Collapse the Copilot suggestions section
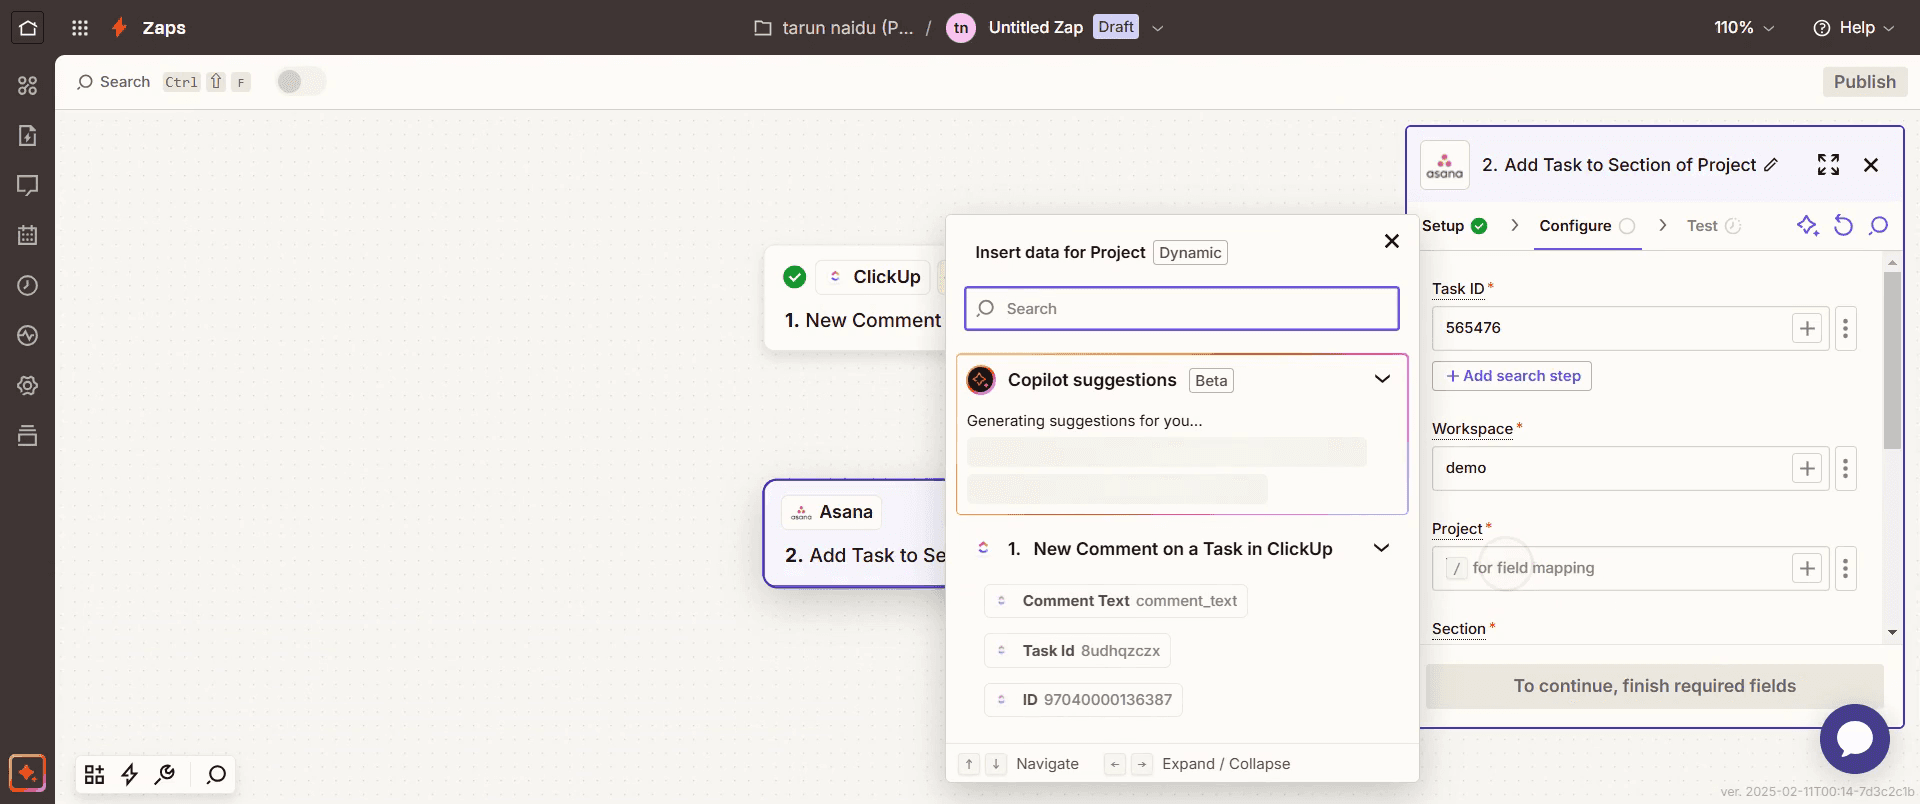Image resolution: width=1920 pixels, height=804 pixels. [x=1382, y=379]
